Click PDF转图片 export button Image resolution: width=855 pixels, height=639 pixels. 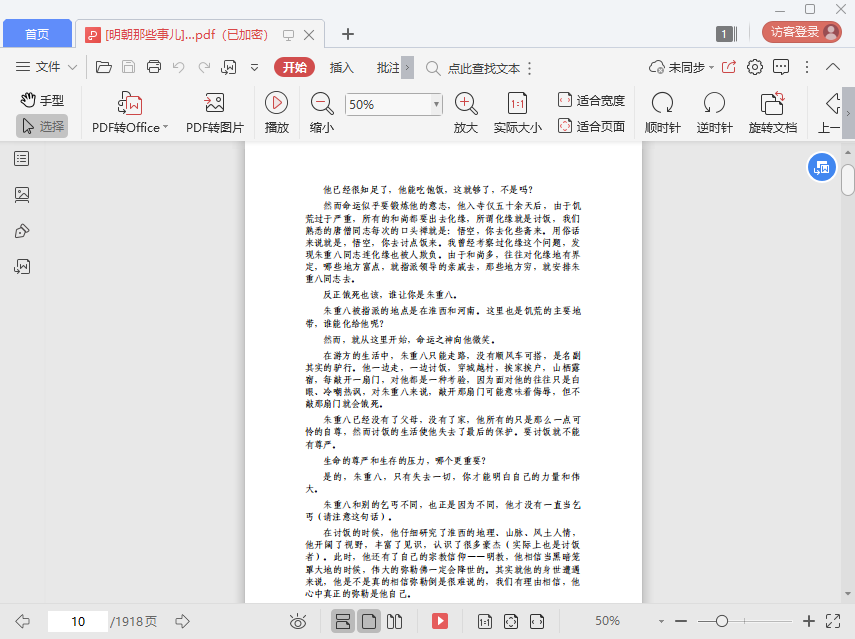pyautogui.click(x=215, y=113)
